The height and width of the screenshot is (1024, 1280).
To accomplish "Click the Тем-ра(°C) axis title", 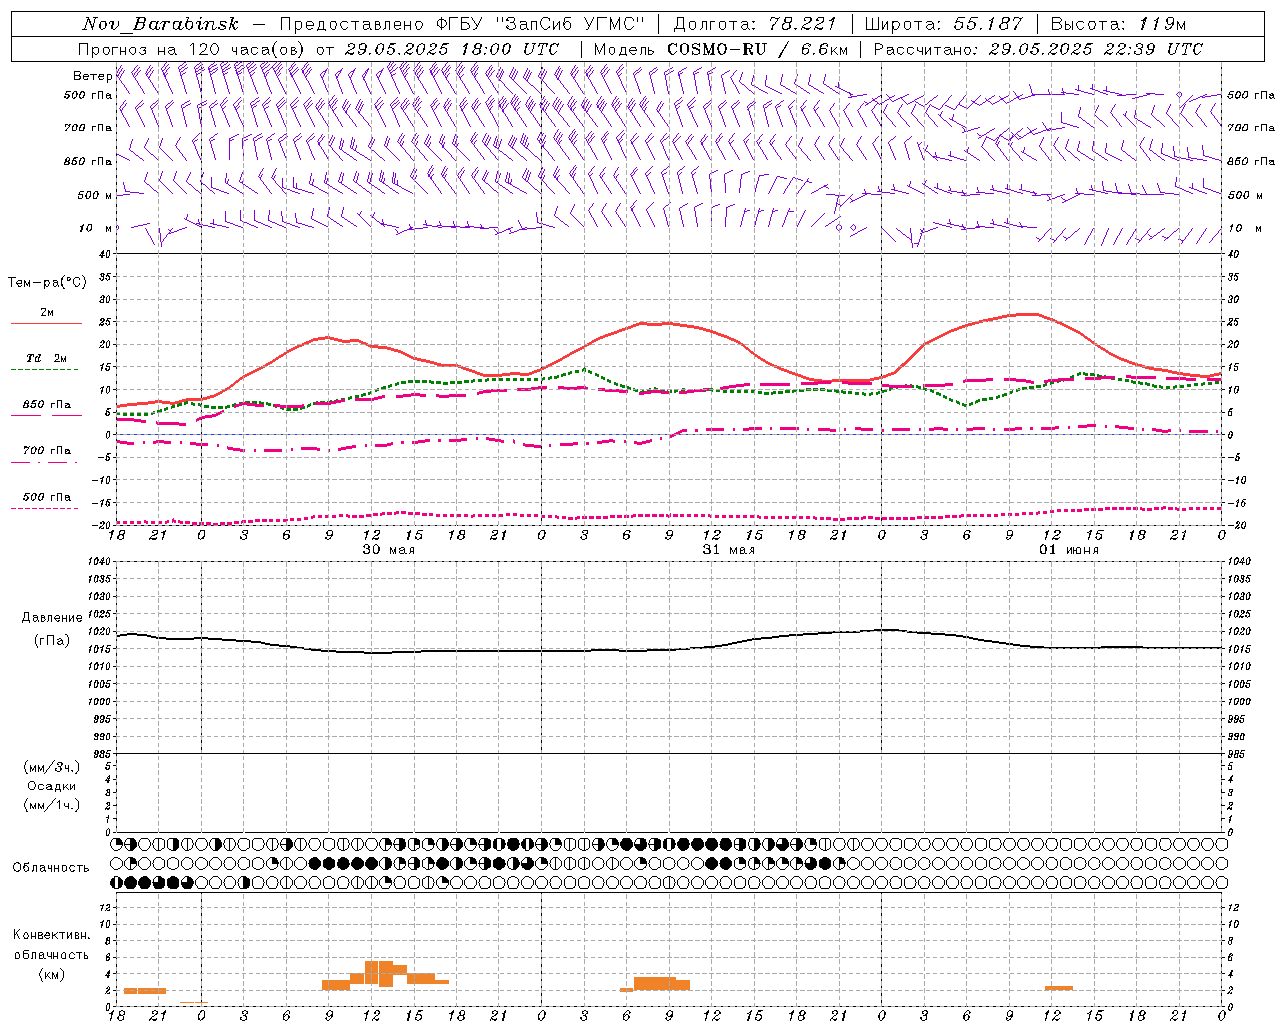I will [x=46, y=283].
